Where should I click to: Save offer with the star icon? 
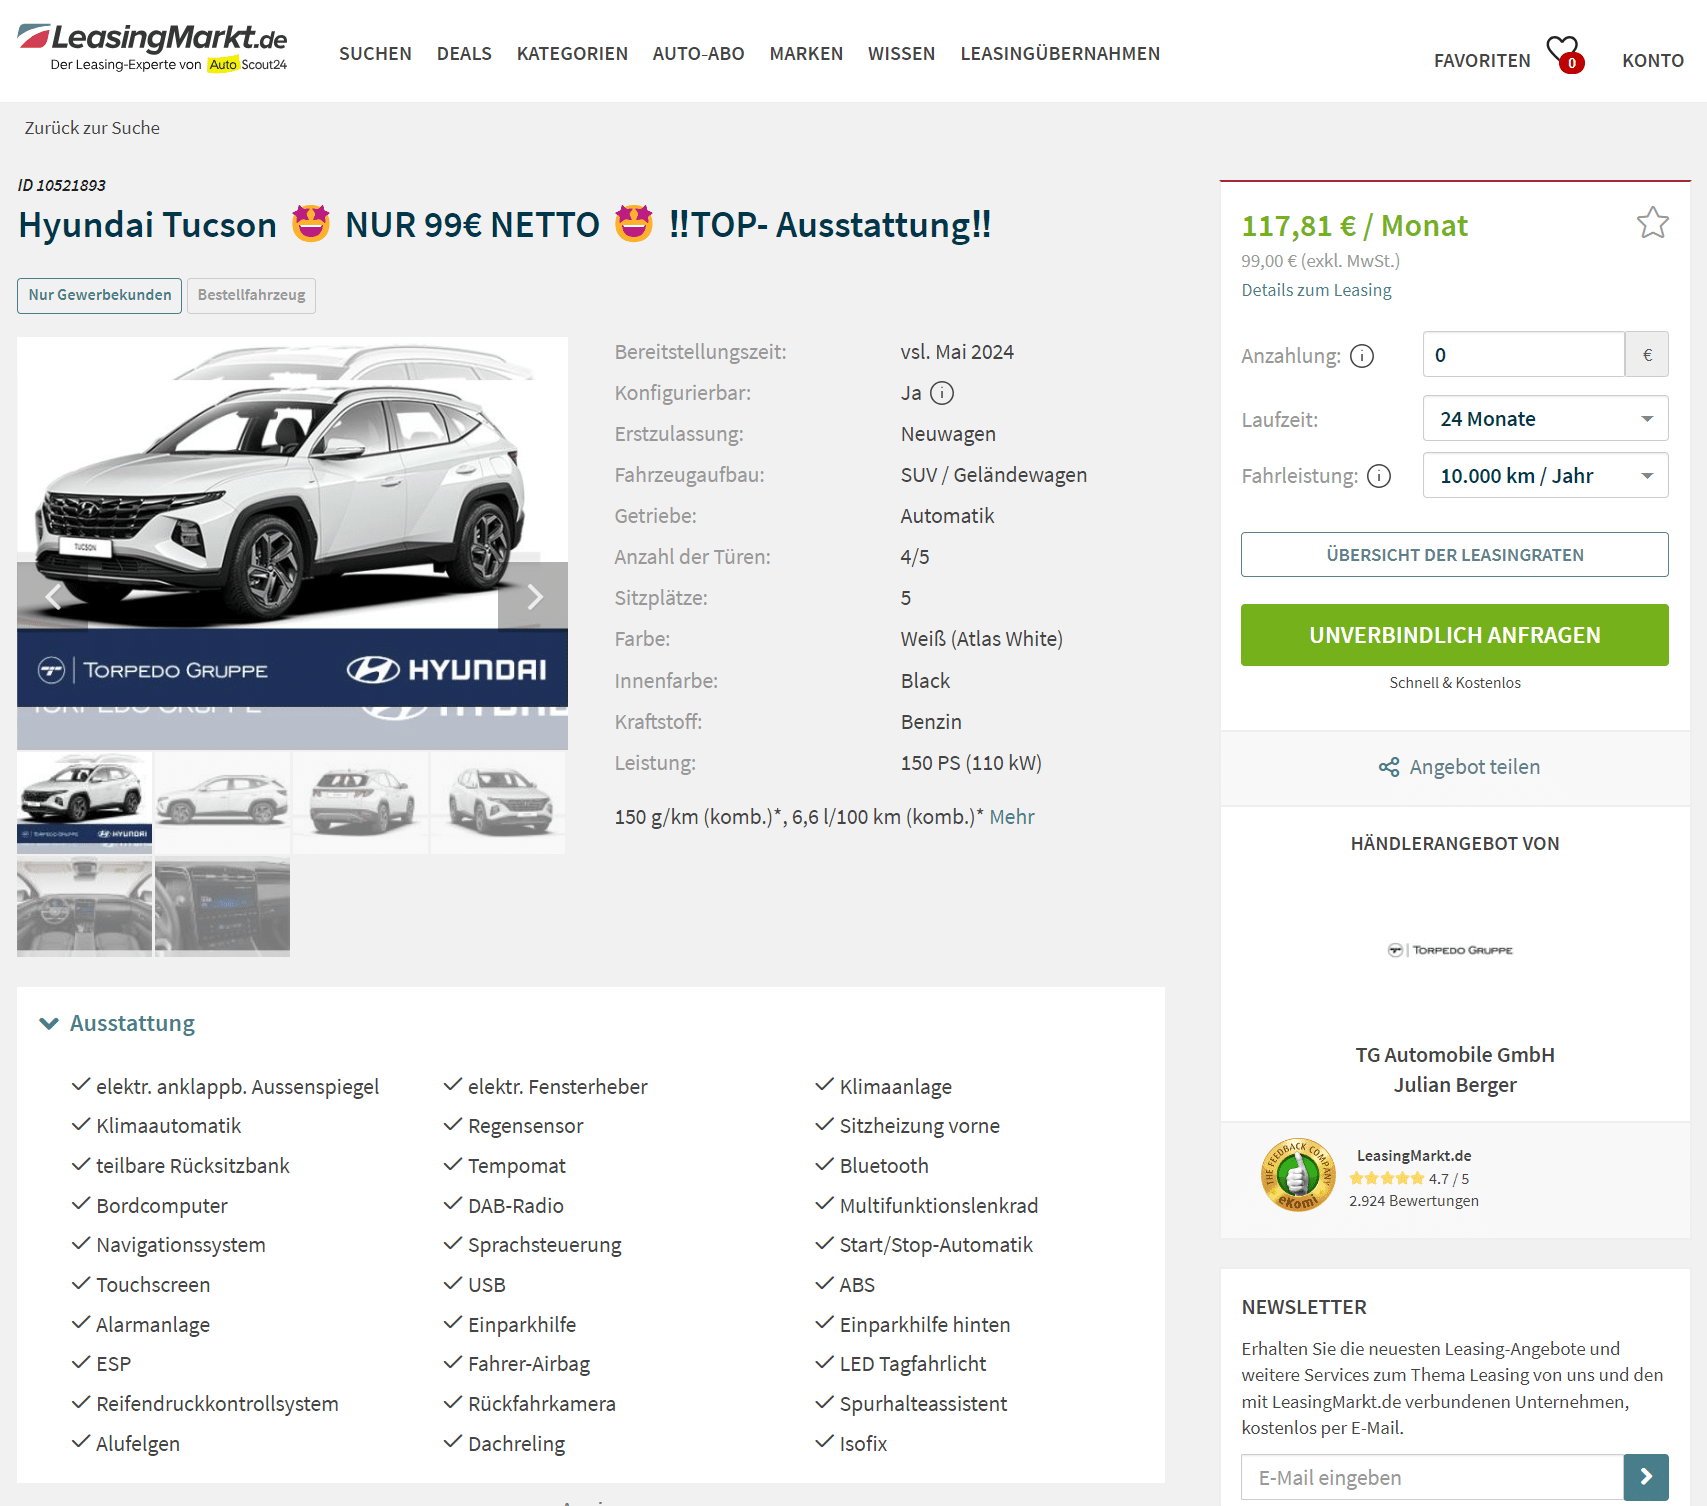pos(1652,222)
